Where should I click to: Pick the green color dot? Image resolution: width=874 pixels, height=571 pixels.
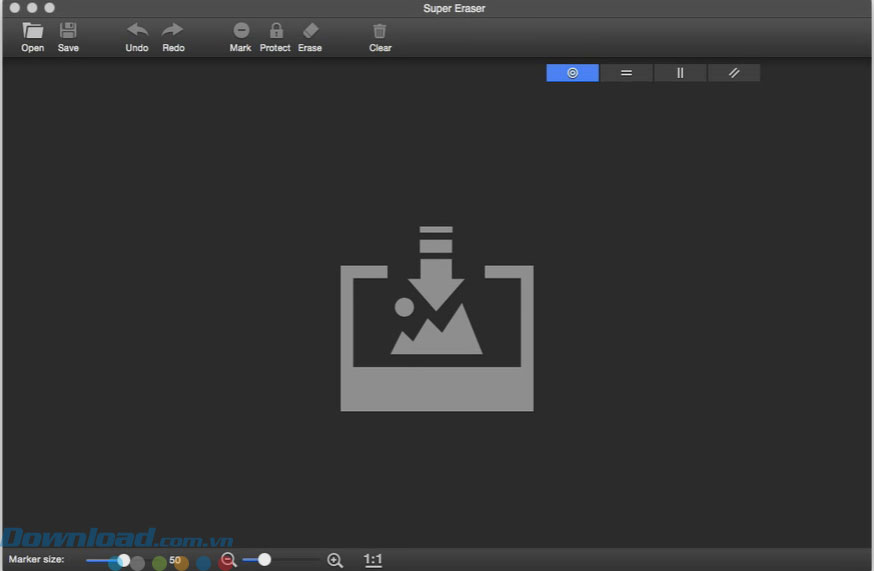[159, 563]
